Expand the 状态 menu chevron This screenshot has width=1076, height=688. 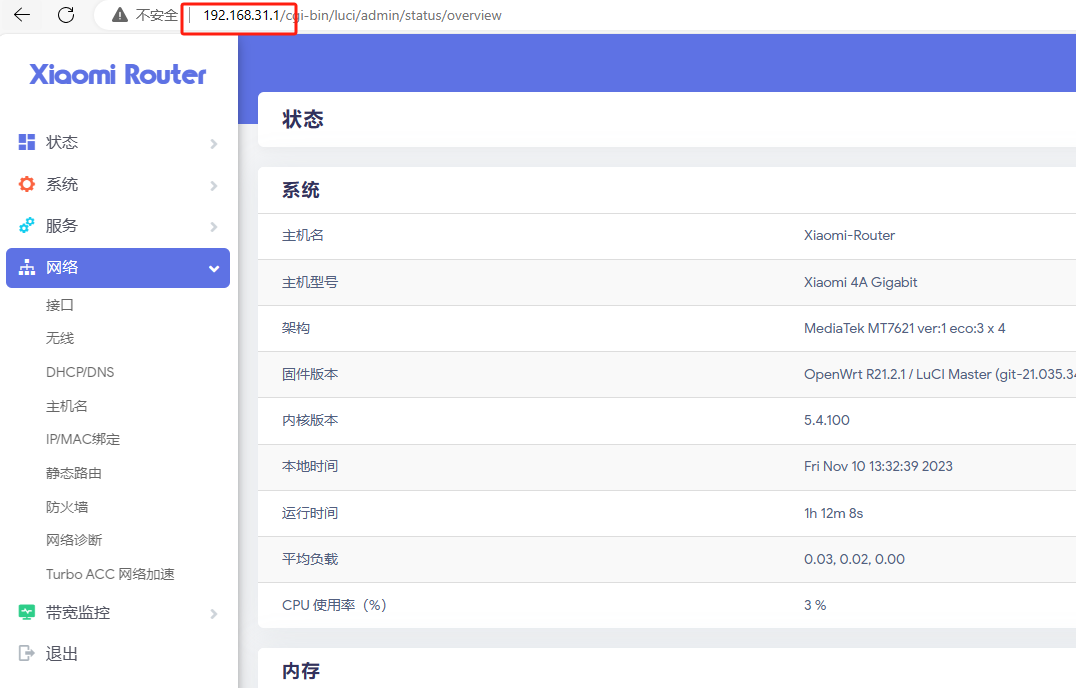214,143
